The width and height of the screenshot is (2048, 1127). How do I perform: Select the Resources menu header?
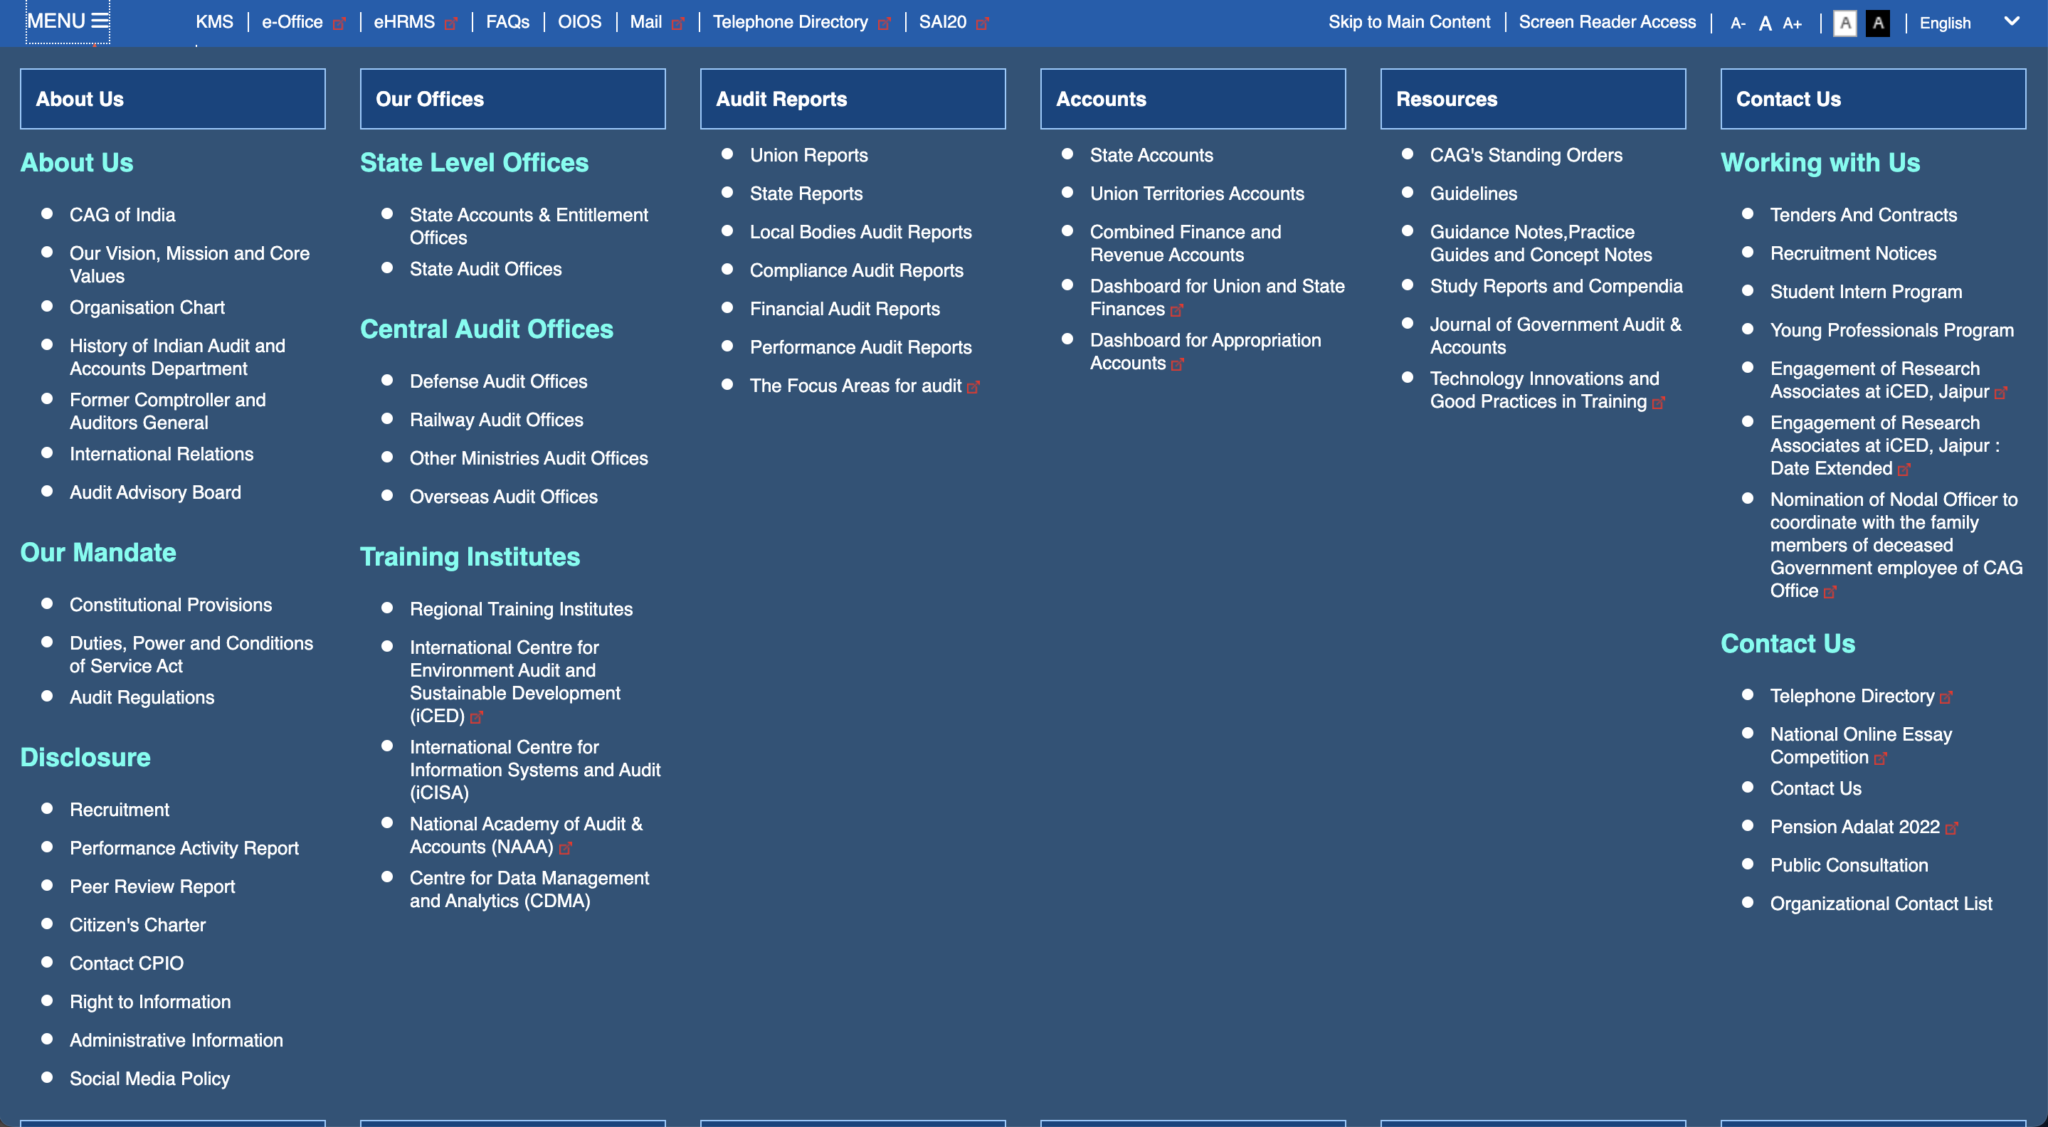coord(1532,99)
